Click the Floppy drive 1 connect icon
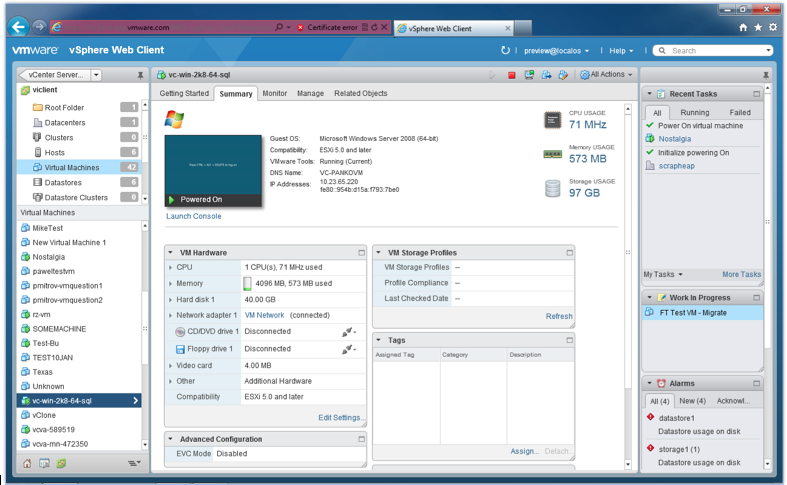Screen dimensions: 787x485 [348, 349]
